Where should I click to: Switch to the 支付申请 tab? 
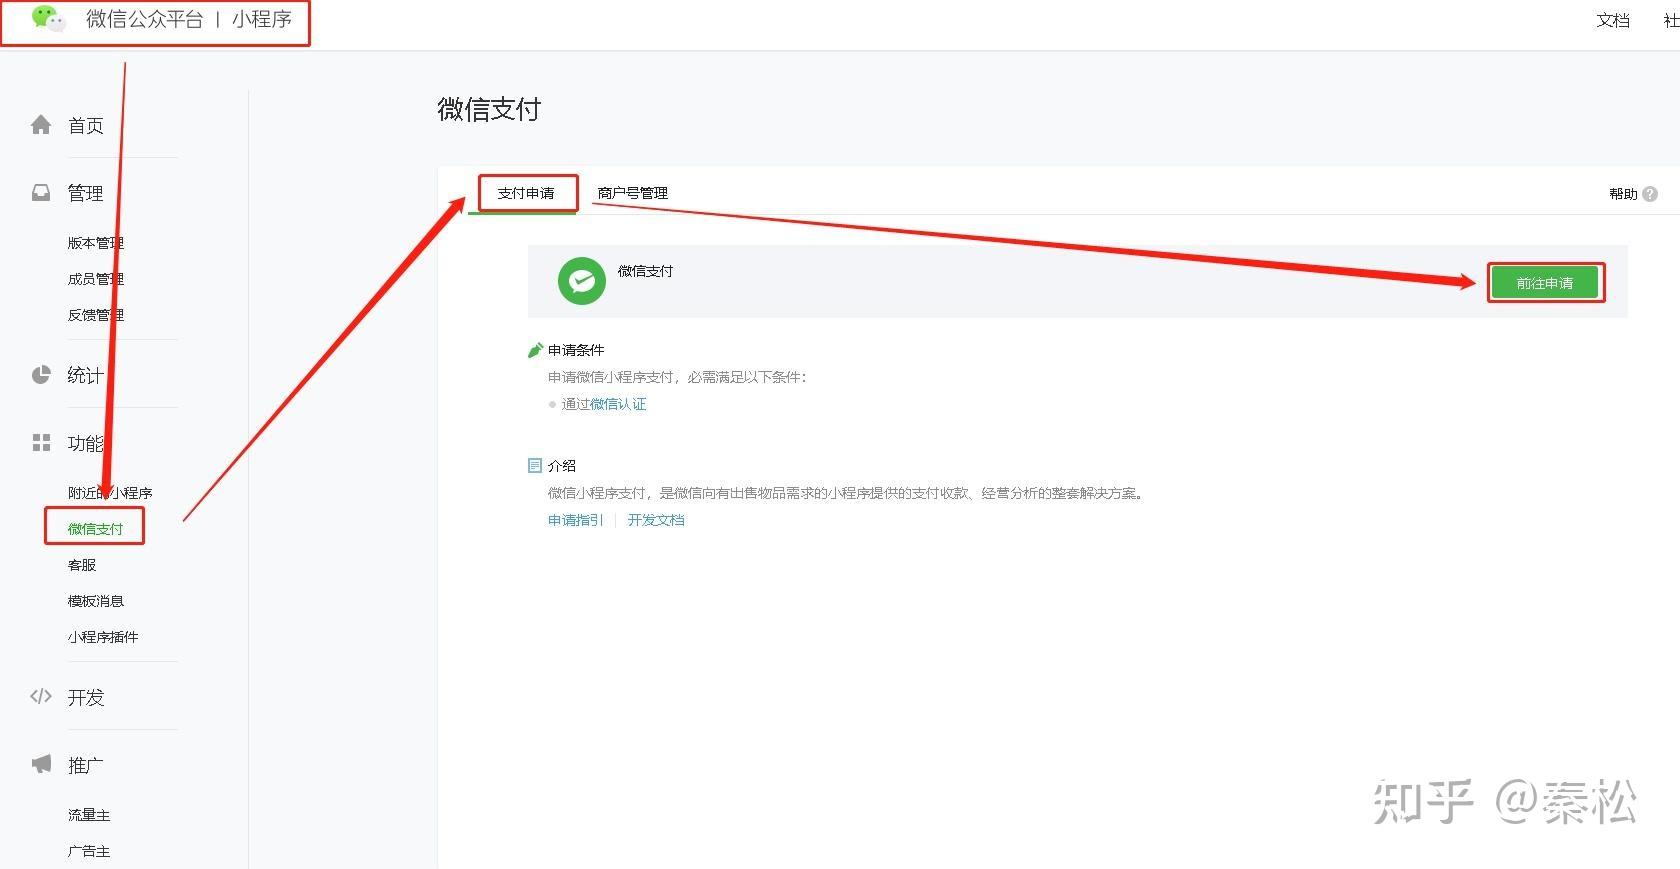click(526, 193)
